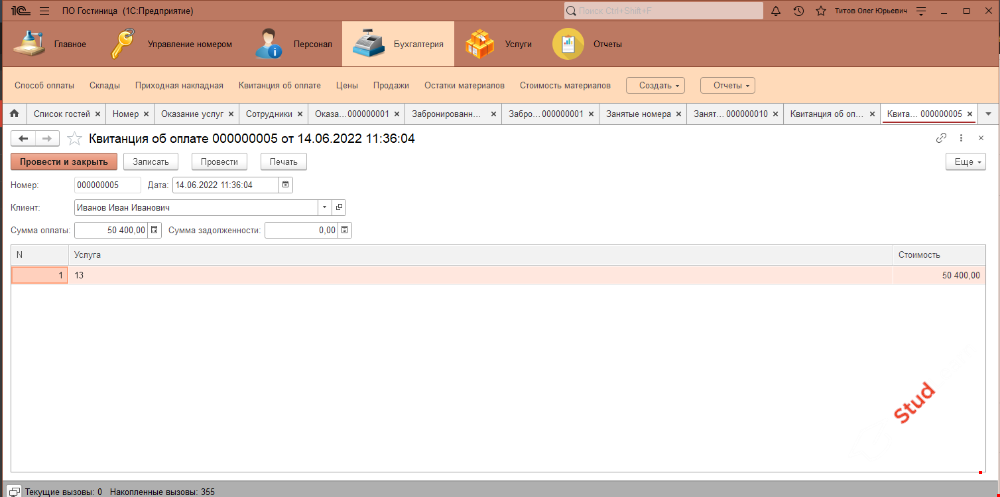The height and width of the screenshot is (497, 1000).
Task: Open the Бухгалтерия section
Action: click(x=397, y=44)
